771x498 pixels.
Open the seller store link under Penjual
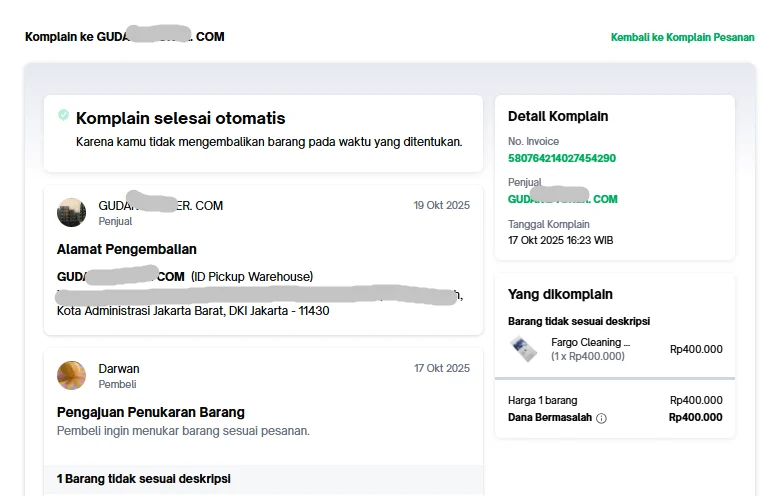[562, 199]
